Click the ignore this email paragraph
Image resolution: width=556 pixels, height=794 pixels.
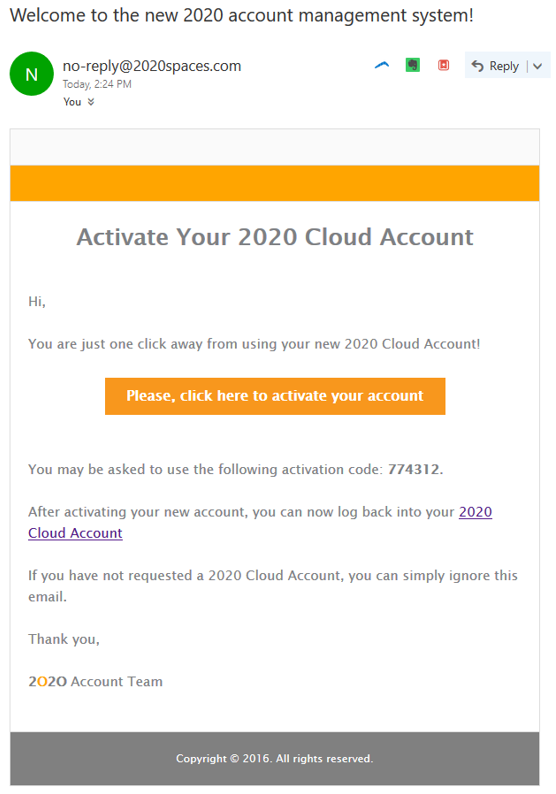[x=273, y=586]
